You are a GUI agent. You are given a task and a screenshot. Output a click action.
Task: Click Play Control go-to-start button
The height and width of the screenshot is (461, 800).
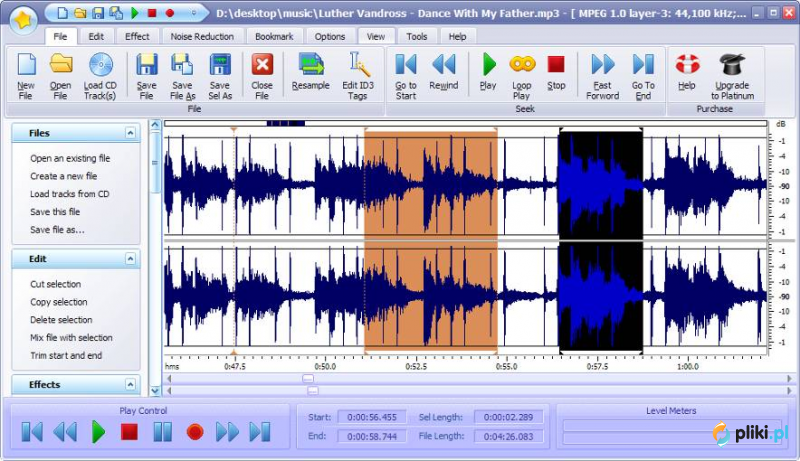[x=32, y=432]
